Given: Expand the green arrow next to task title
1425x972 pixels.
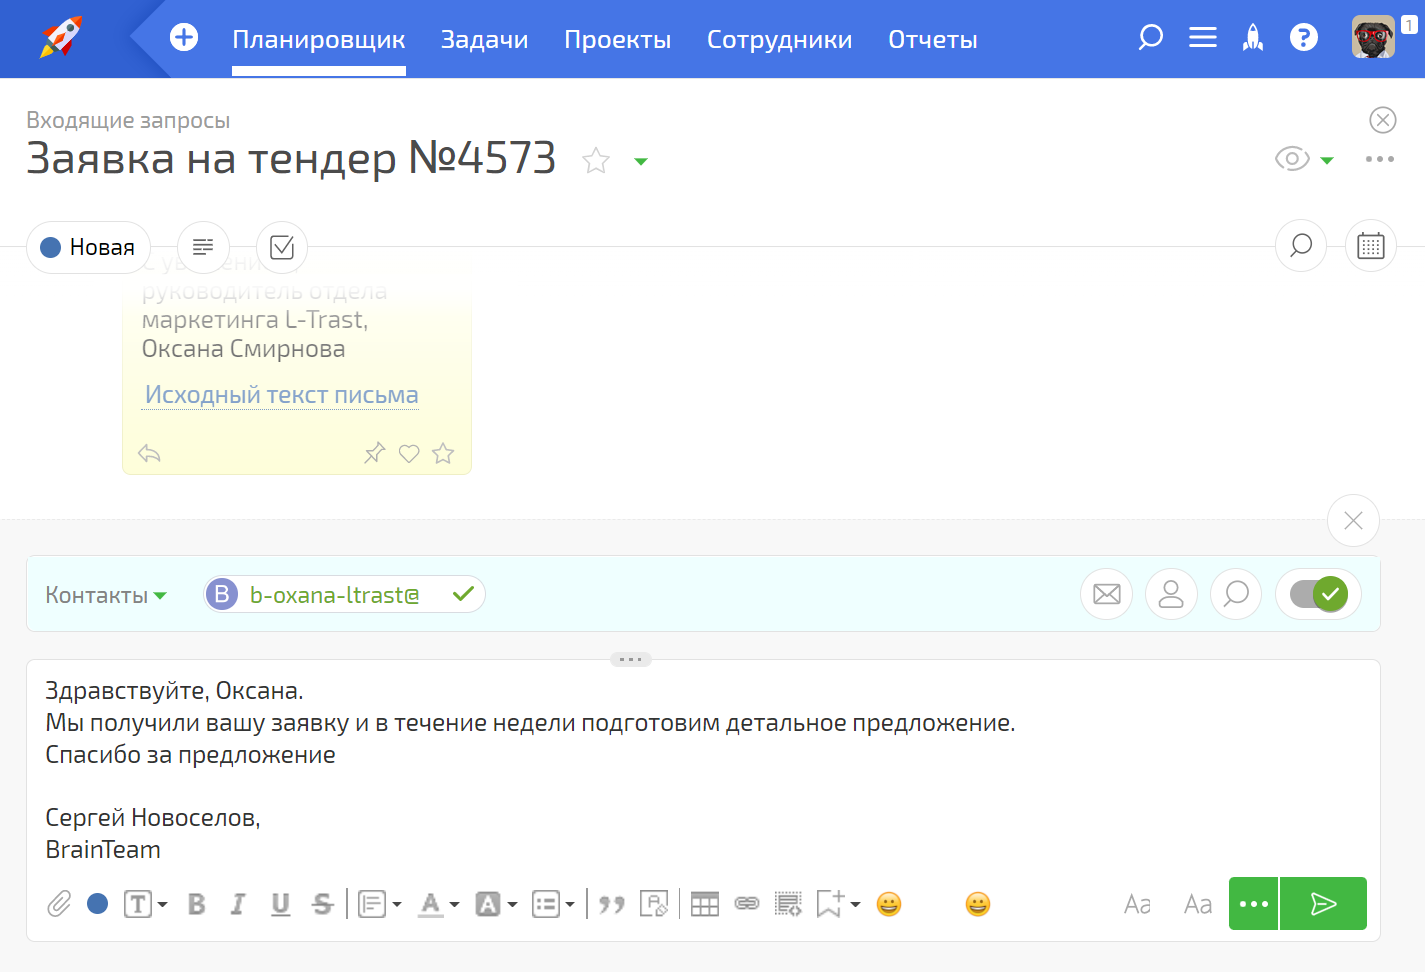Looking at the screenshot, I should (x=641, y=161).
